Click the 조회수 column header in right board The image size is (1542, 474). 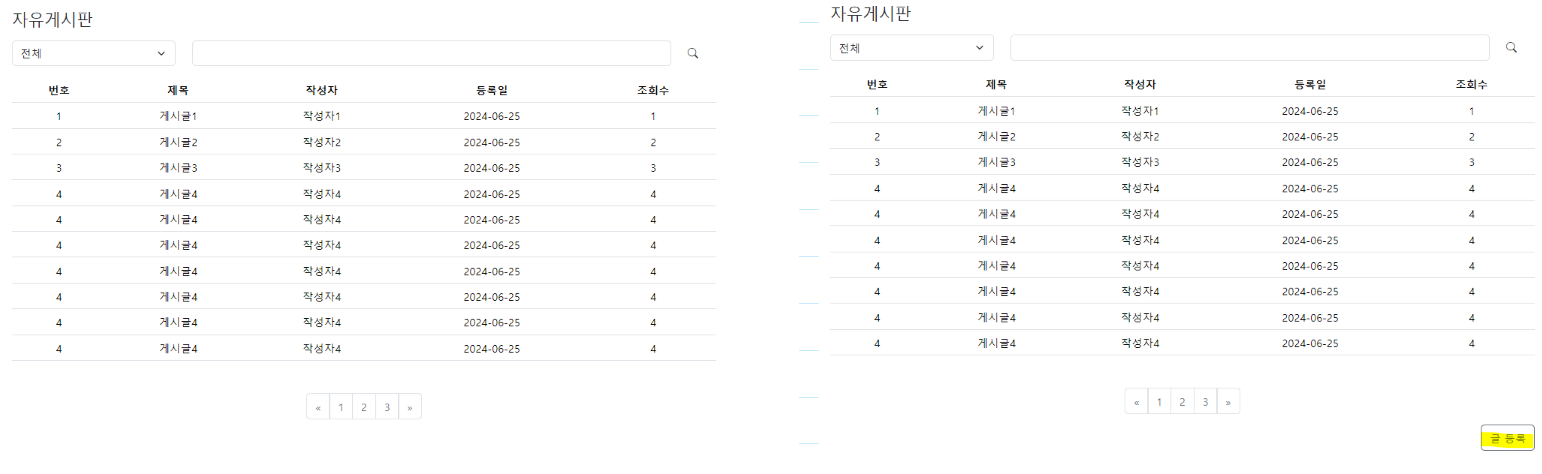tap(1471, 84)
